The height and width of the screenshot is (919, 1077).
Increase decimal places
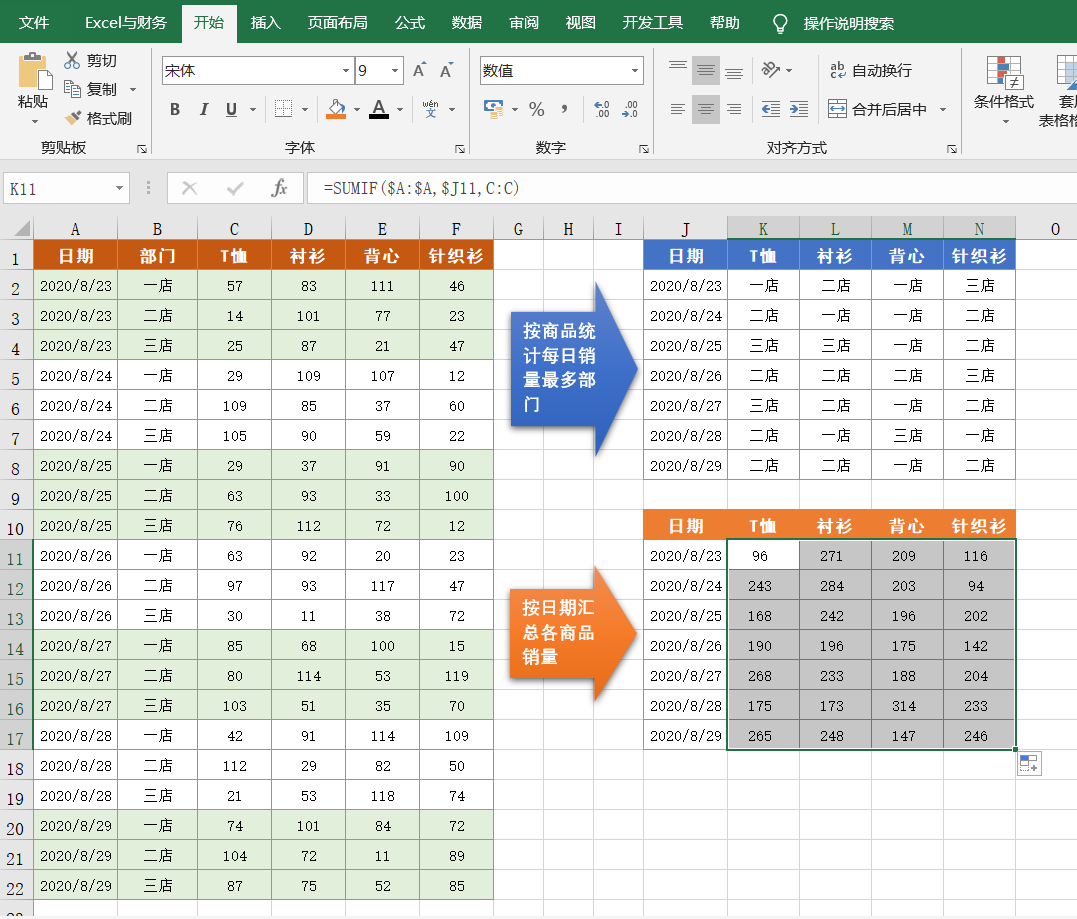pyautogui.click(x=602, y=109)
